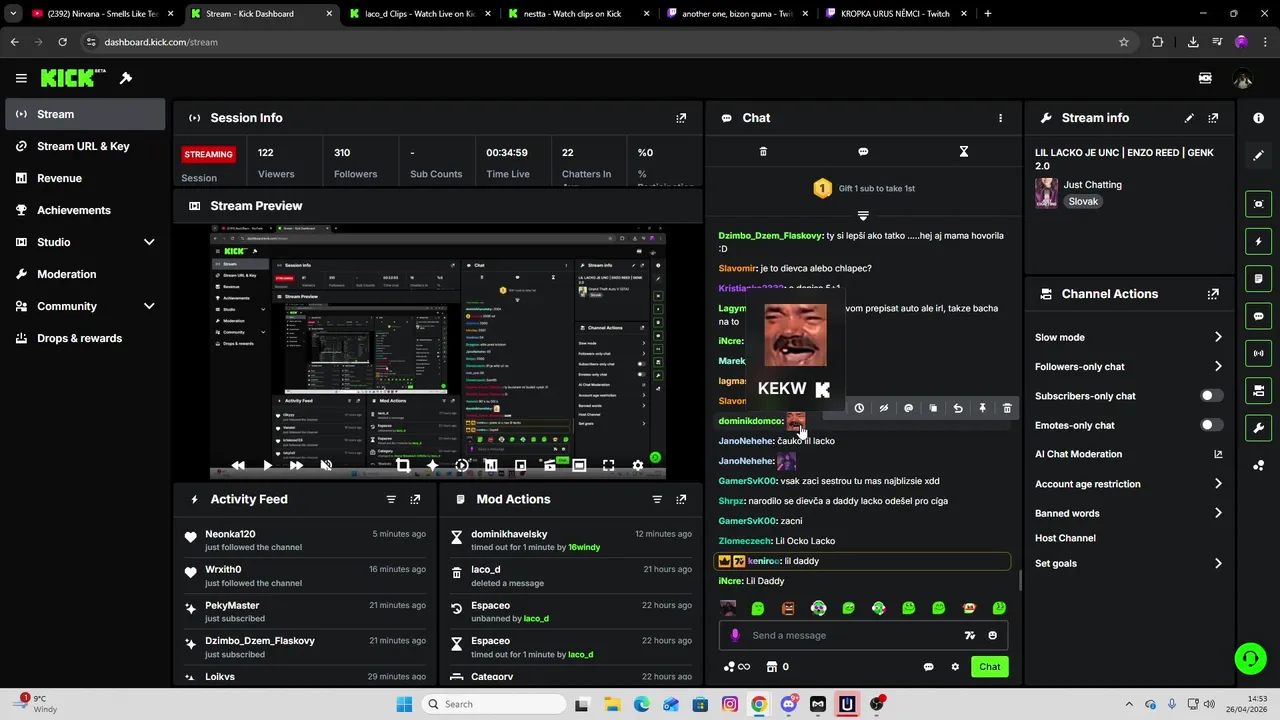Play the stream preview video
Screen dimensions: 1280x720
point(267,465)
